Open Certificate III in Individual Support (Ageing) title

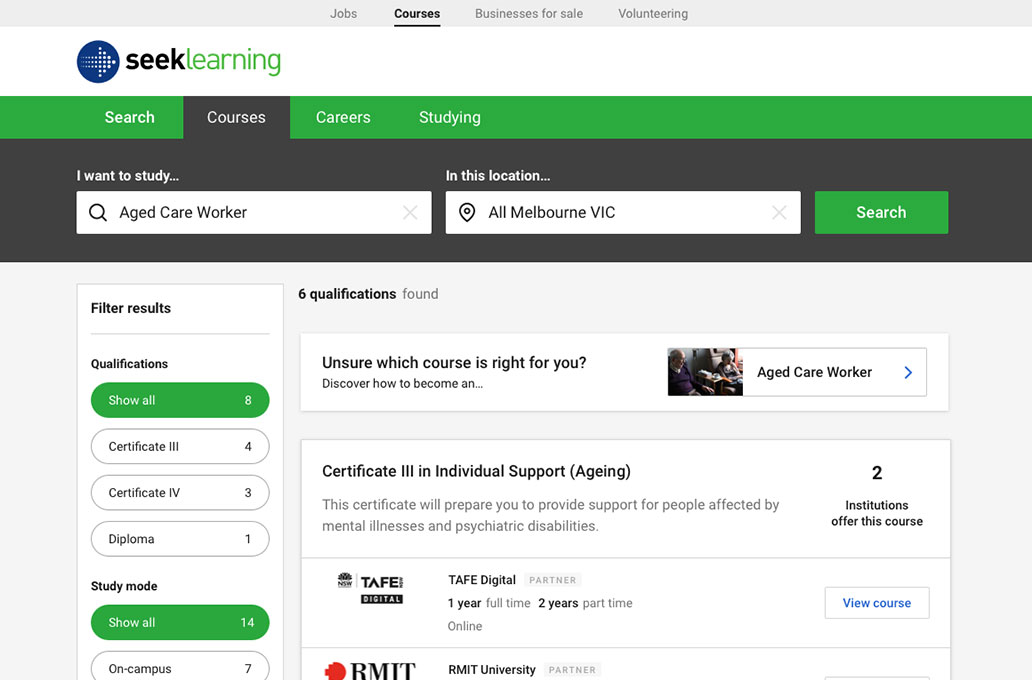[x=476, y=471]
